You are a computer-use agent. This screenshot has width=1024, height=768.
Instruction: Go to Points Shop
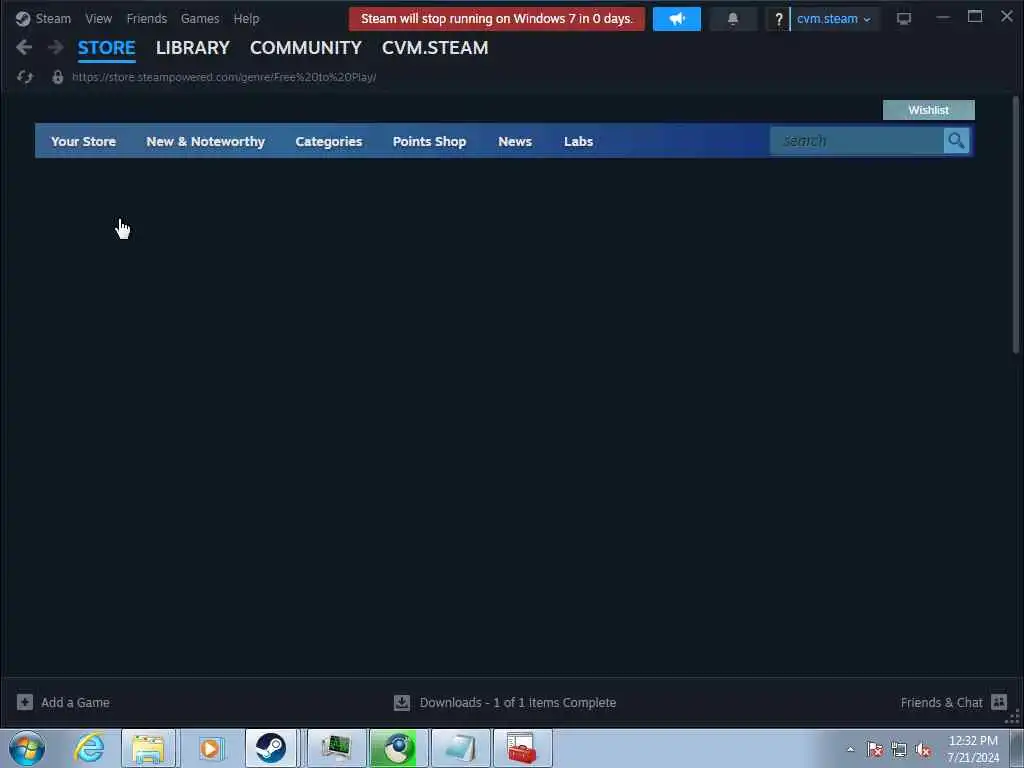click(429, 141)
